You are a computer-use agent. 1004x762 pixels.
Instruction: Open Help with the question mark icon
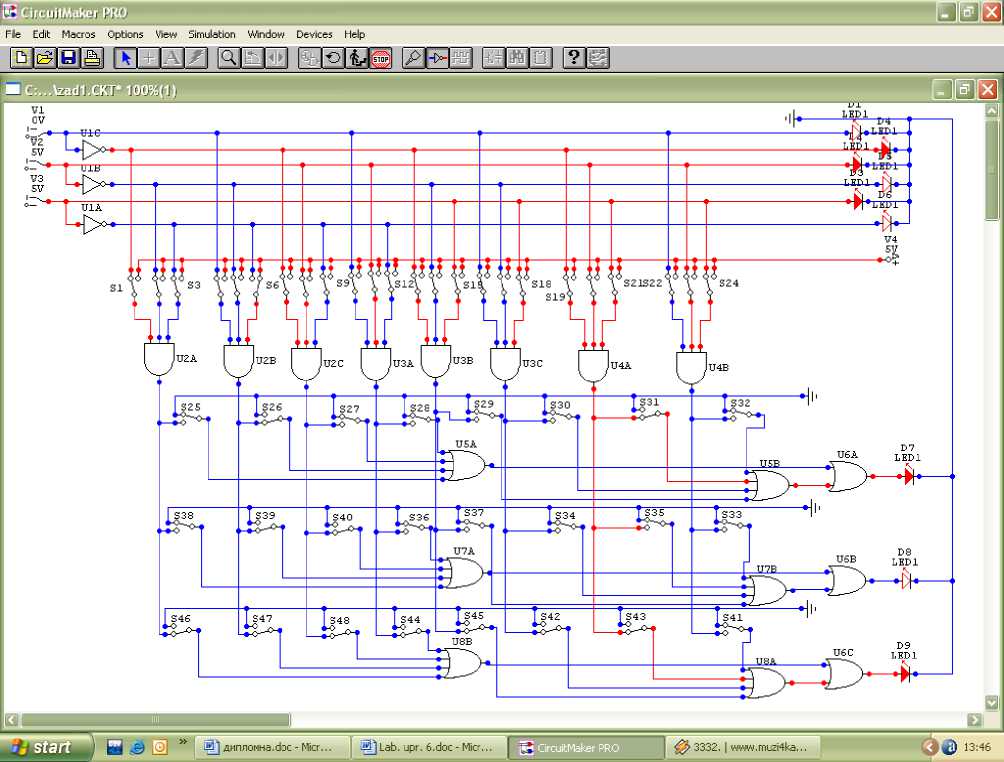[573, 58]
